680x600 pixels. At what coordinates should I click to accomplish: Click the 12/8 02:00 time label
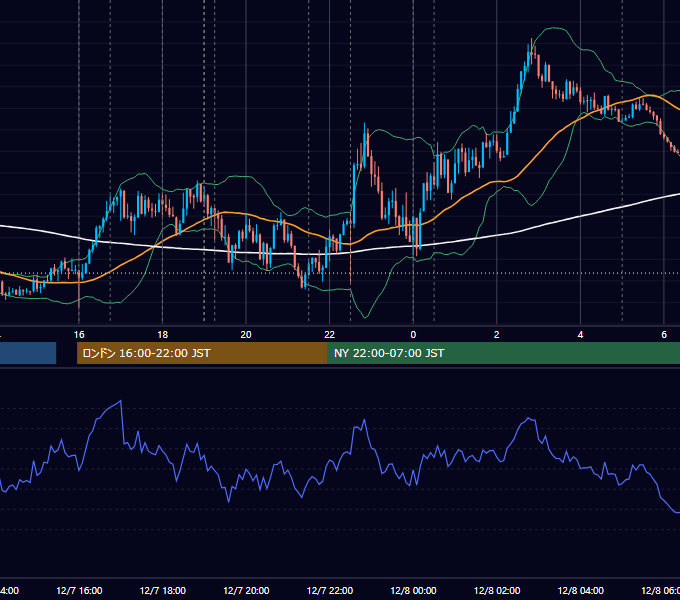(497, 590)
